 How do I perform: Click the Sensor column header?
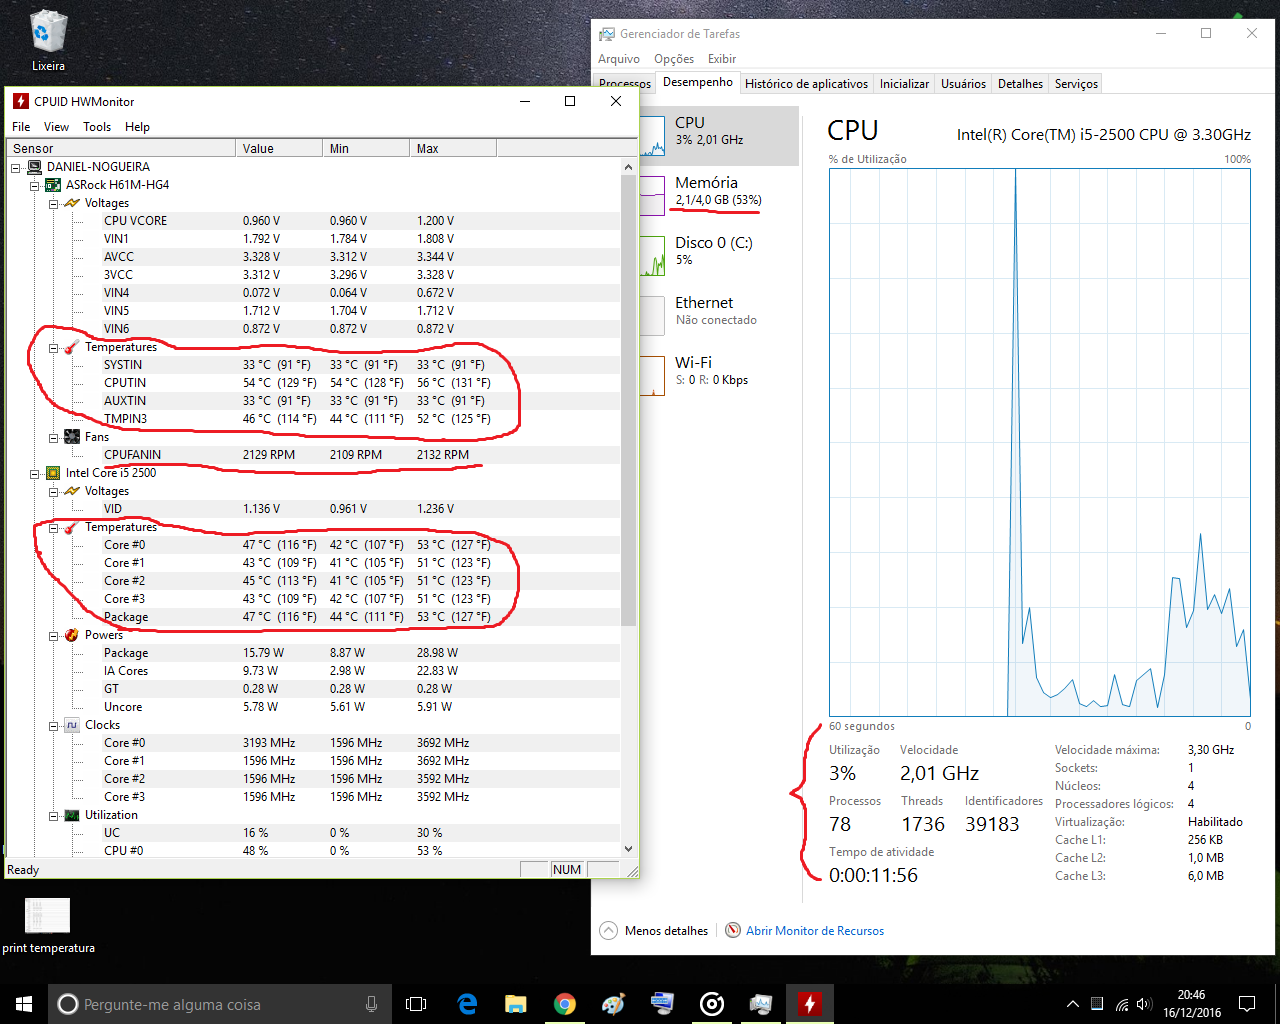[x=122, y=148]
